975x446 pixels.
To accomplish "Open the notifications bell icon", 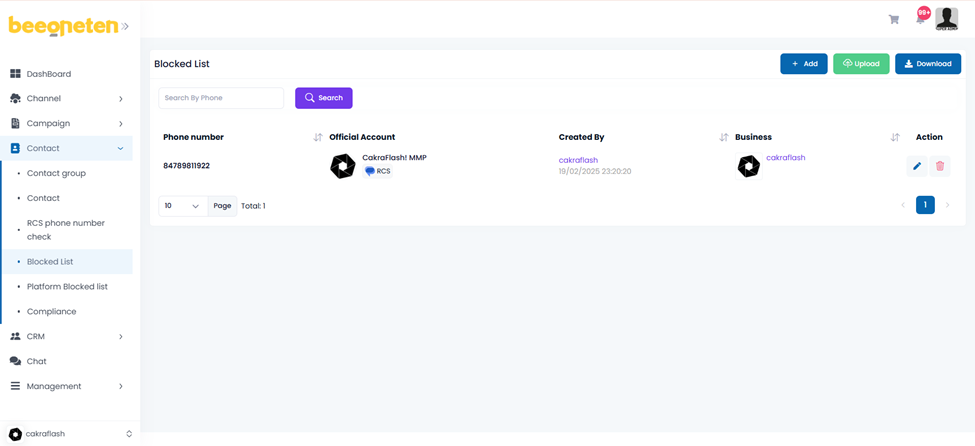I will coord(920,18).
